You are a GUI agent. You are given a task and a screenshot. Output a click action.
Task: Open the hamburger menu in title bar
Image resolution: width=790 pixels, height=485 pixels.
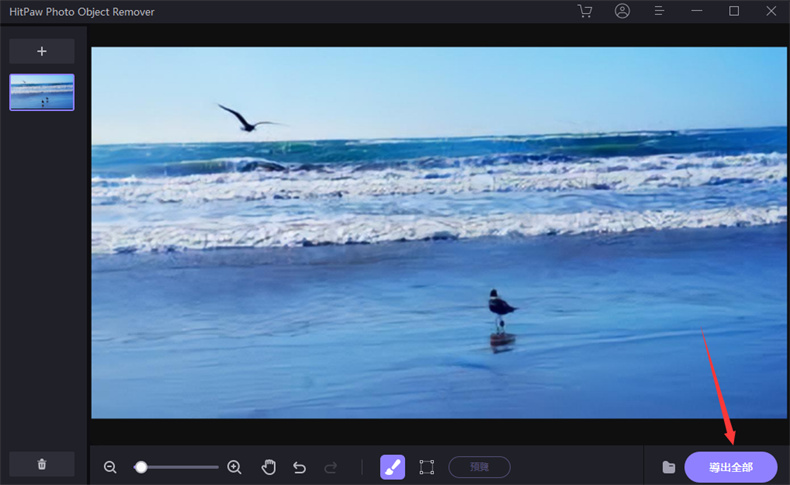coord(660,11)
